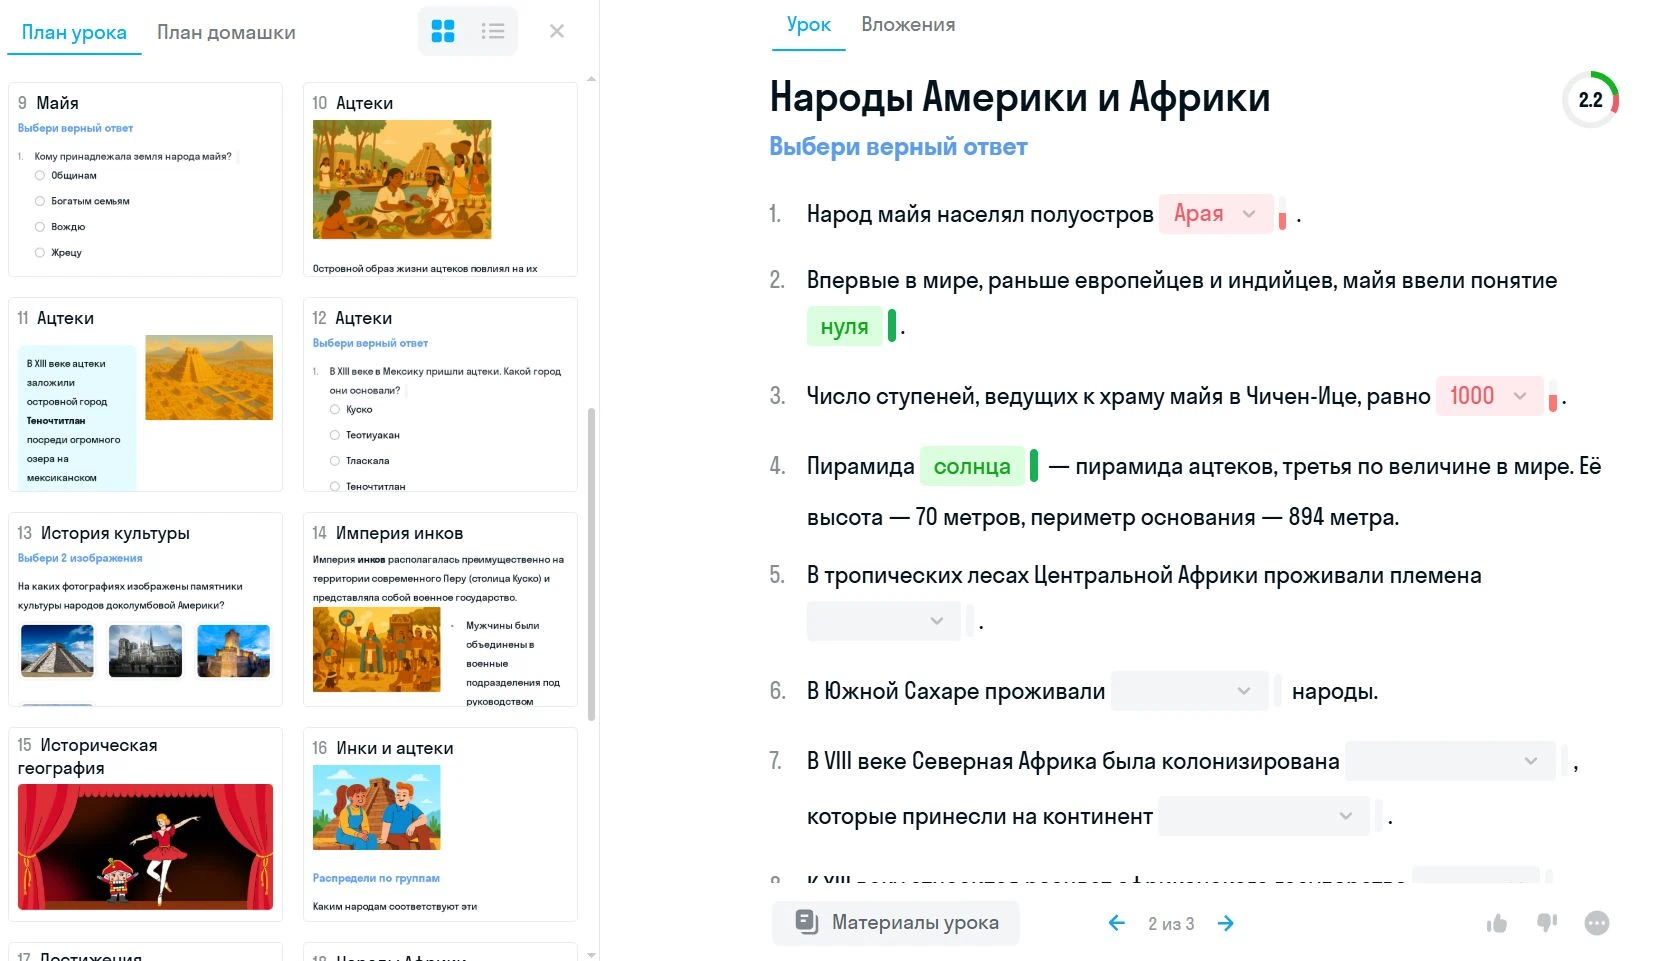Open Материалы урока button
This screenshot has width=1654, height=961.
pyautogui.click(x=896, y=923)
